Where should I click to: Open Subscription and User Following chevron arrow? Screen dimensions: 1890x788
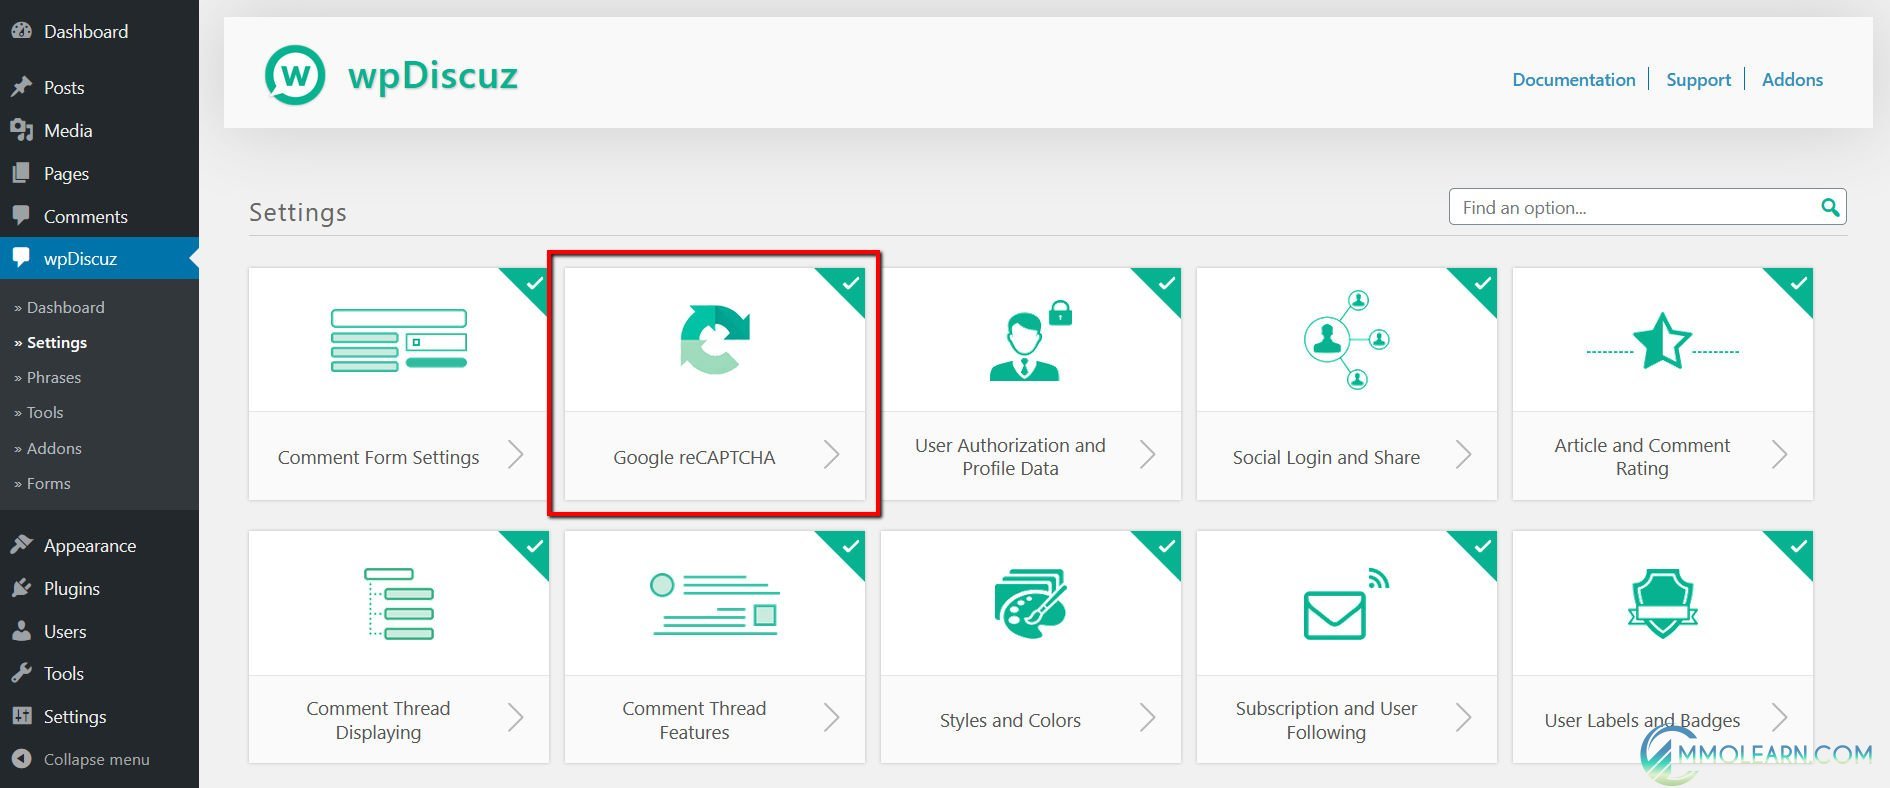coord(1463,717)
